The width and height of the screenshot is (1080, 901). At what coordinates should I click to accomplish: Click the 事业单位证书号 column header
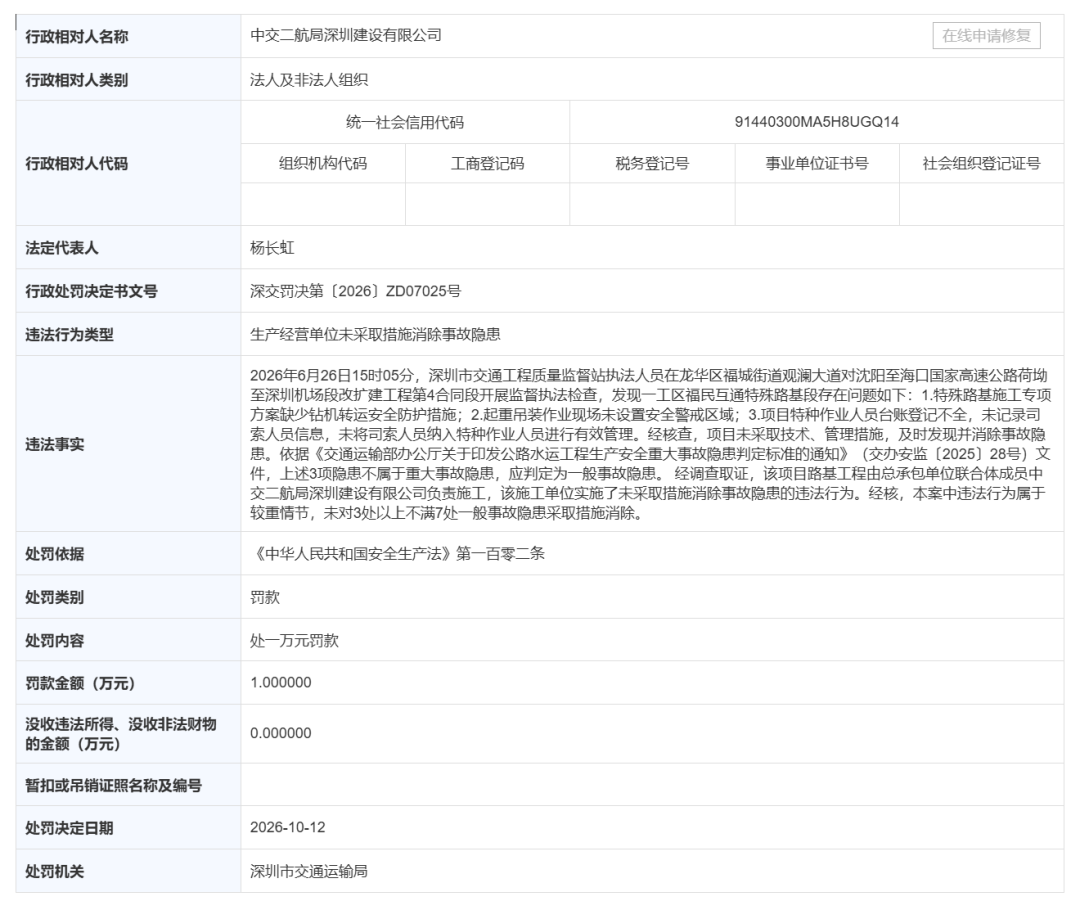[817, 163]
